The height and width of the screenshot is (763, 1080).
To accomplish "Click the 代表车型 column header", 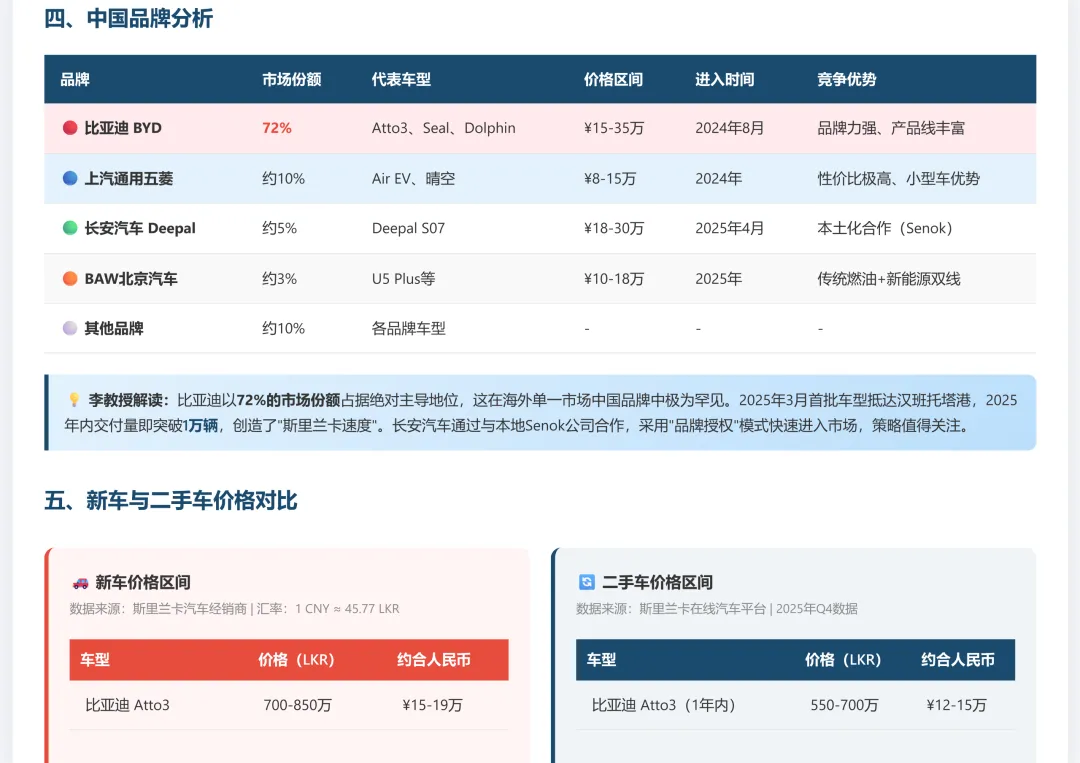I will tap(402, 80).
